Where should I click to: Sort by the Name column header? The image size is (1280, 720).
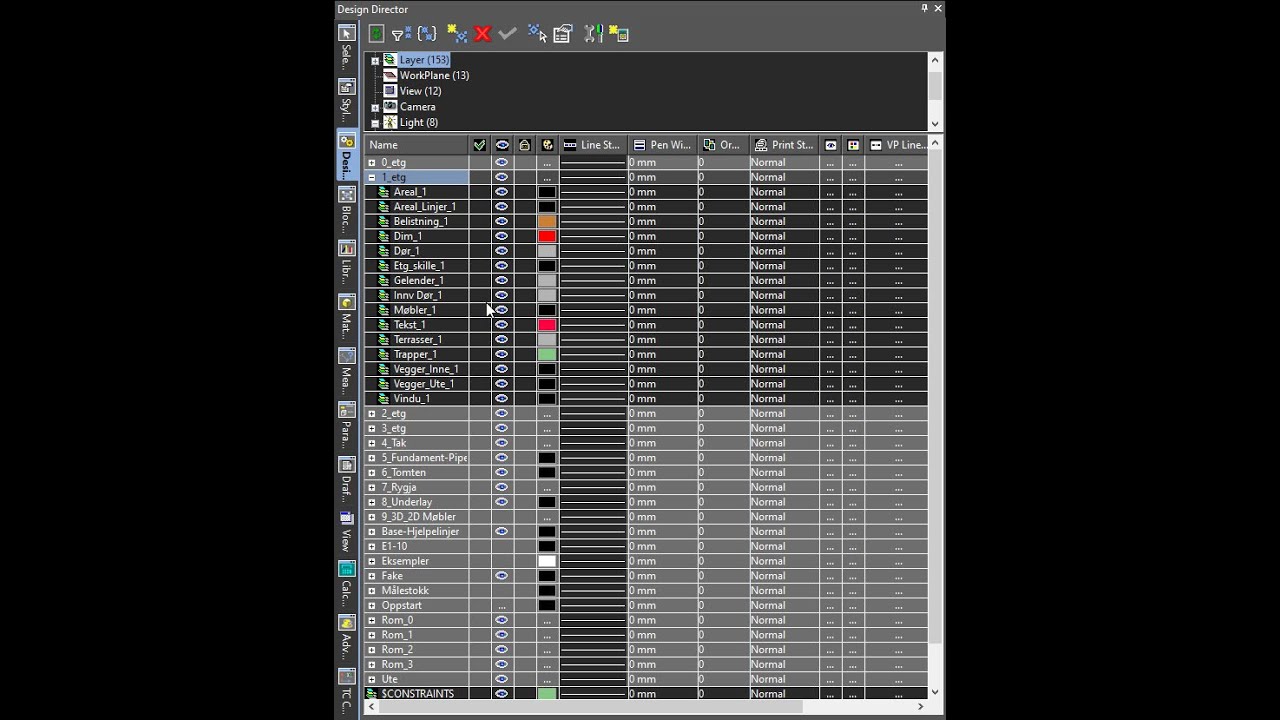pyautogui.click(x=417, y=145)
